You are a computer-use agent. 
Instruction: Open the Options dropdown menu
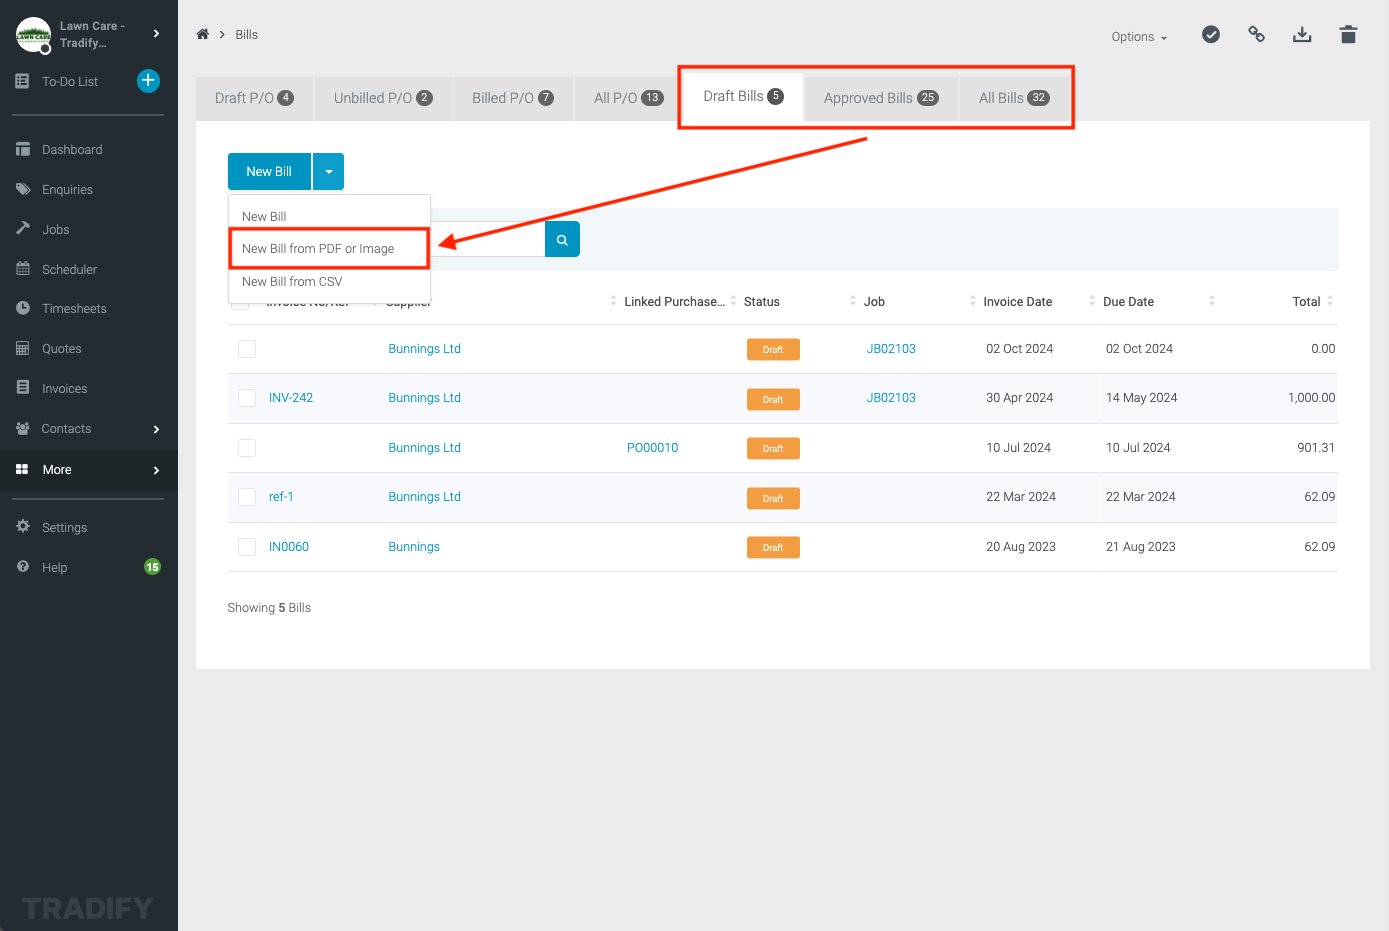tap(1139, 37)
